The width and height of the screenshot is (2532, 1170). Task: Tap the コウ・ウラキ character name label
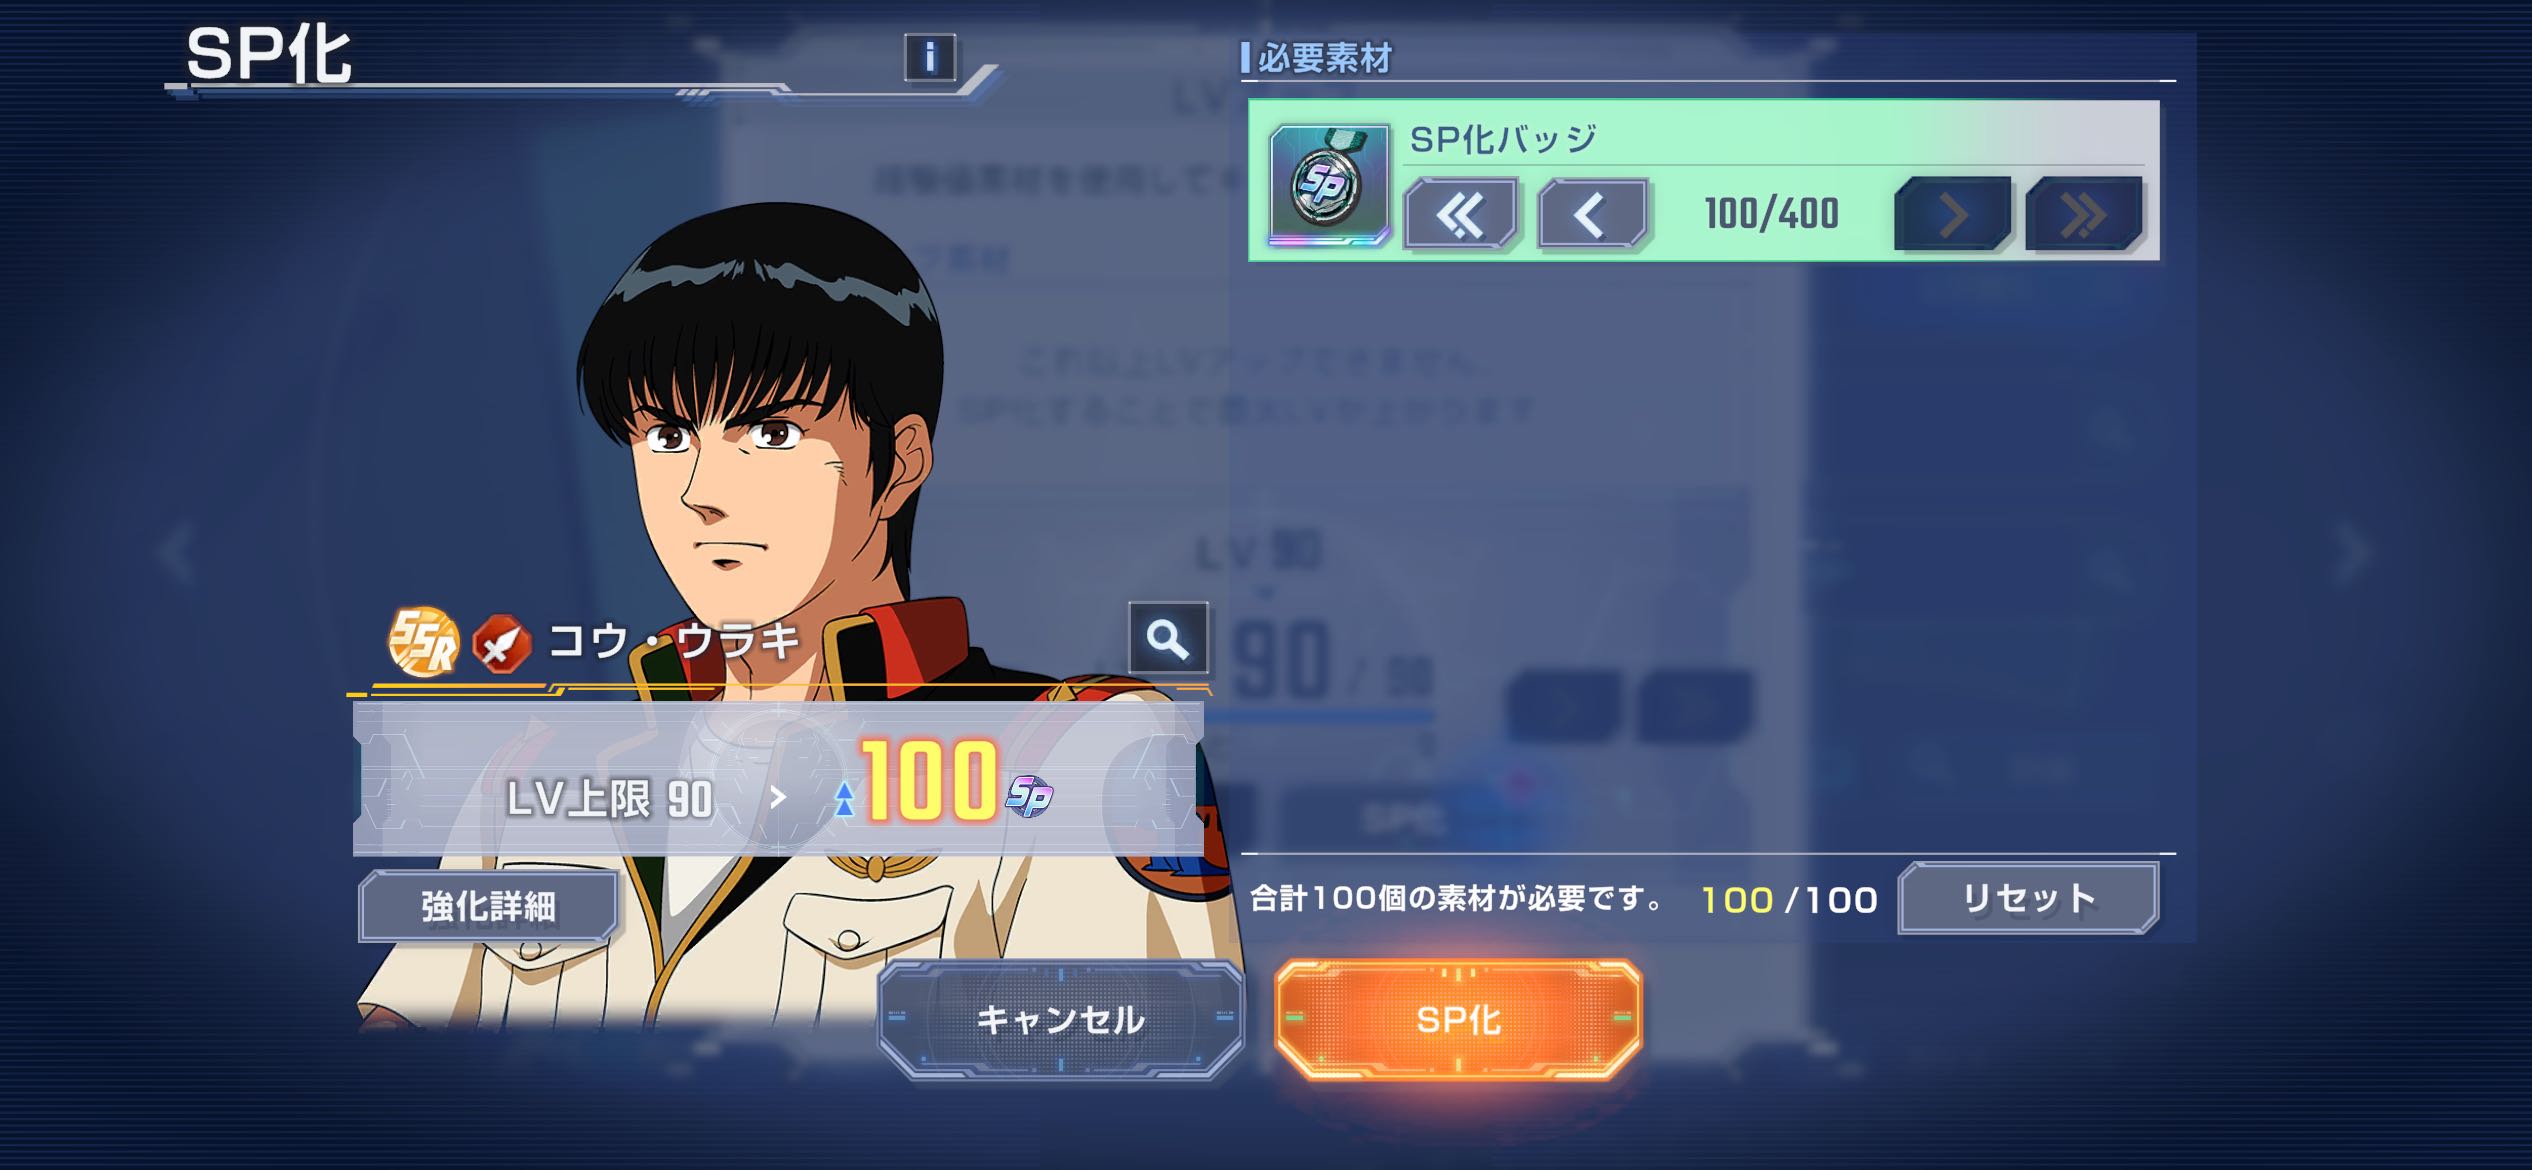tap(675, 641)
